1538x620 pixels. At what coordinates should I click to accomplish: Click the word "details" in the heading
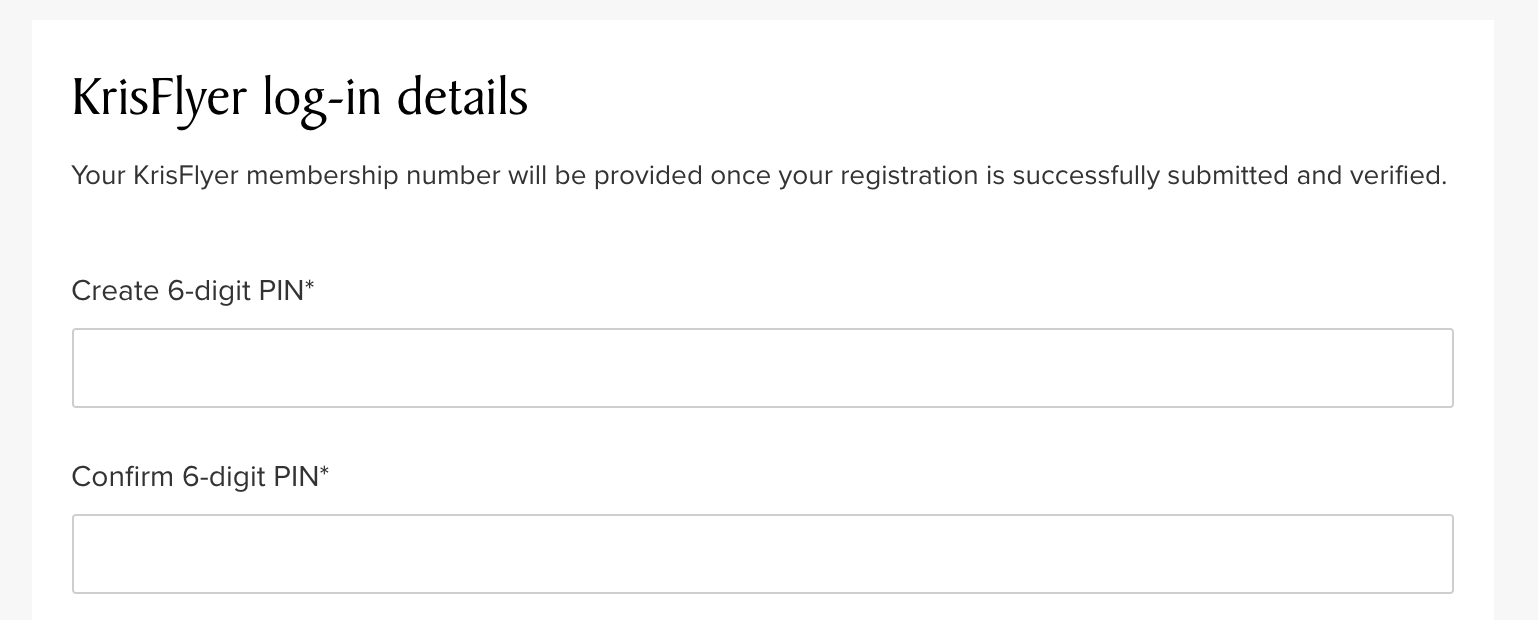click(462, 99)
